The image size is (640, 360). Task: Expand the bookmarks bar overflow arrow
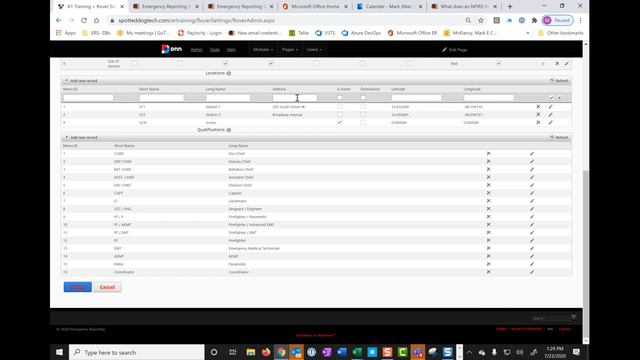point(527,33)
